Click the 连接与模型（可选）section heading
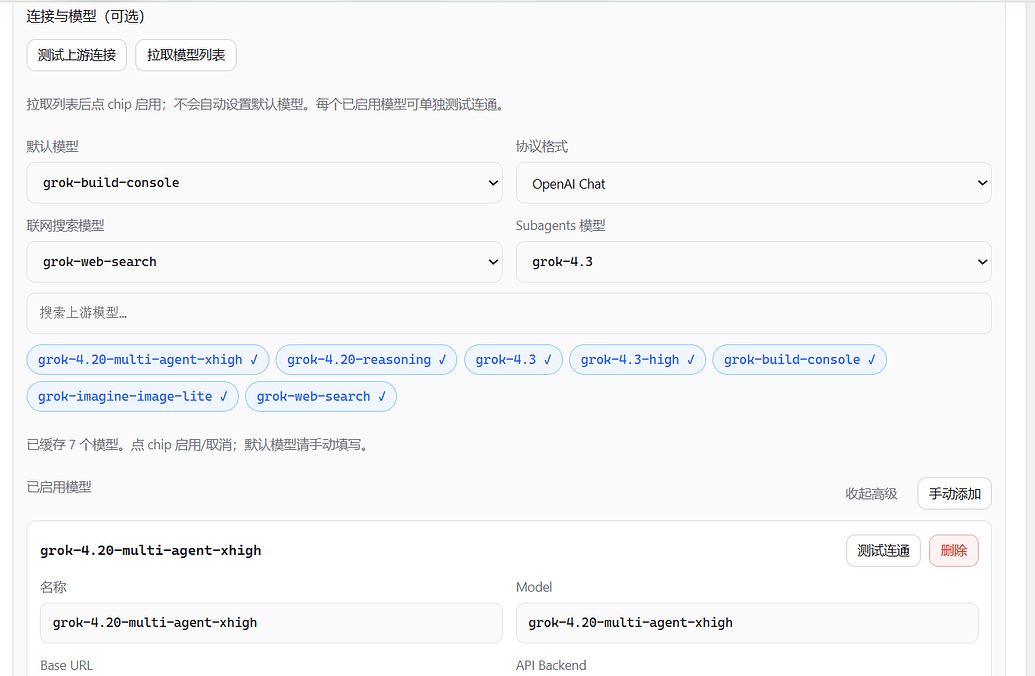Image resolution: width=1035 pixels, height=676 pixels. pos(86,17)
